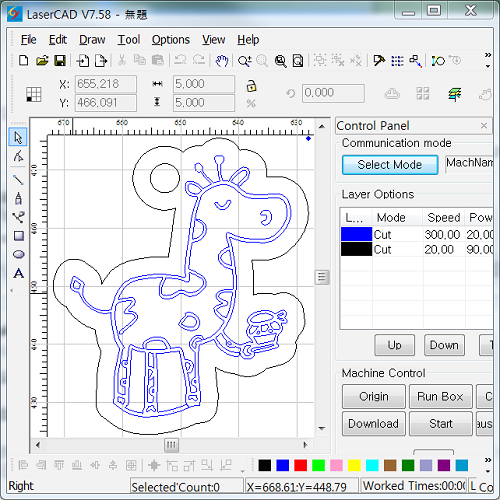Open the Edit menu

pos(58,40)
